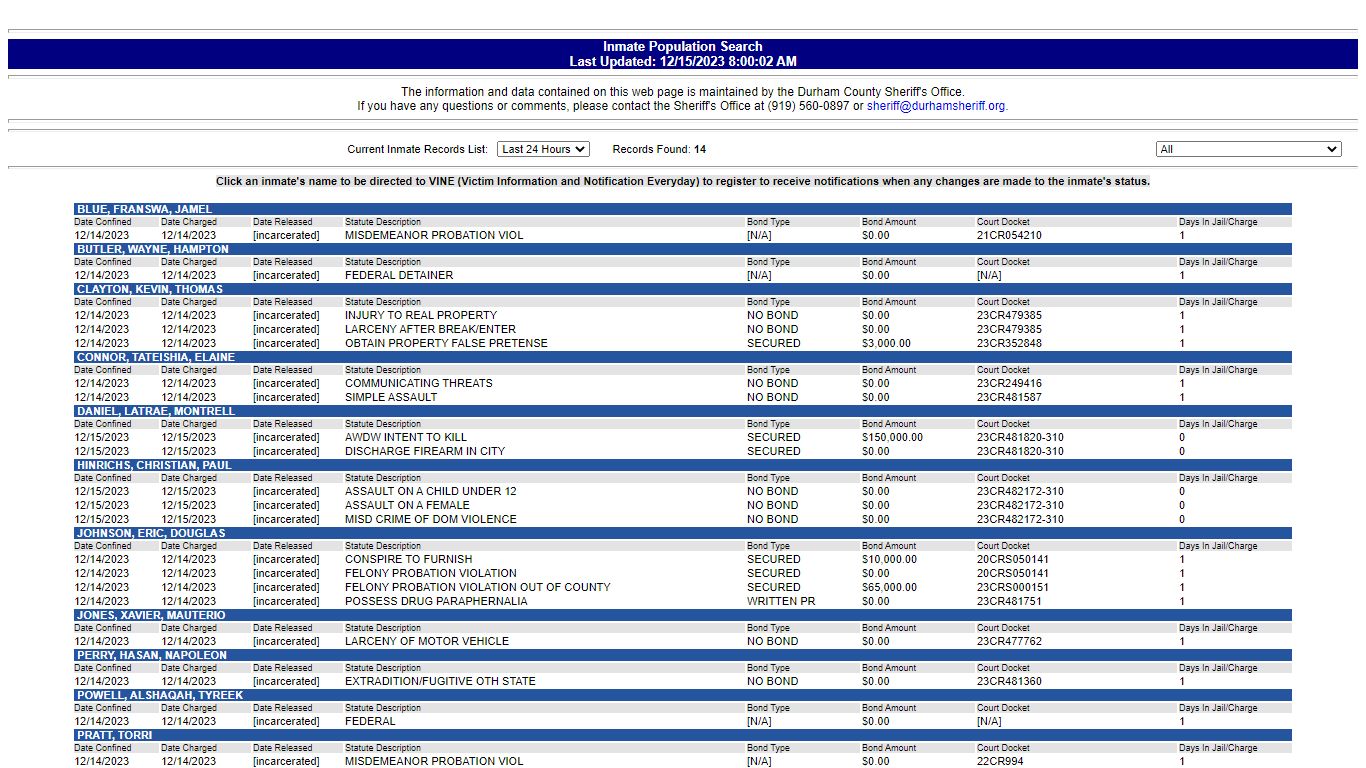Select DISCHARGE FIREARM IN CITY charge

click(425, 451)
